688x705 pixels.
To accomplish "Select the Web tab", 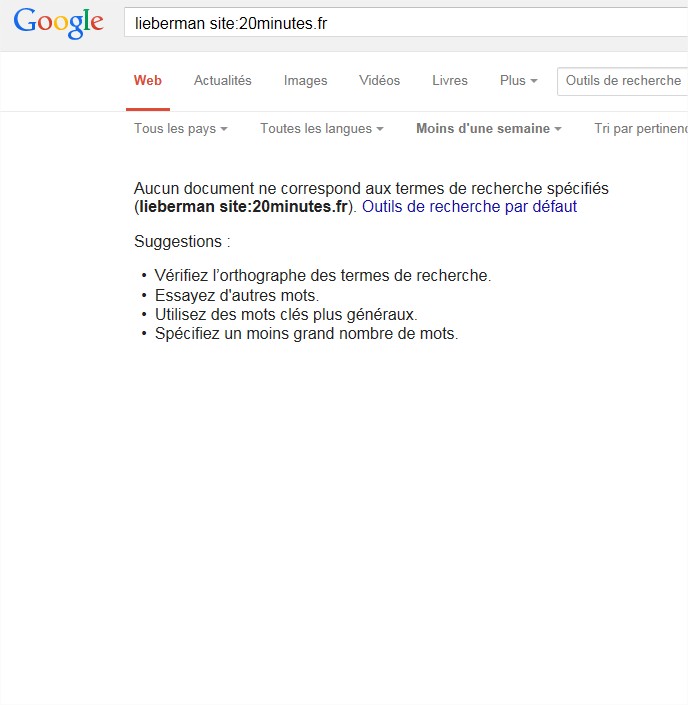I will pyautogui.click(x=147, y=80).
